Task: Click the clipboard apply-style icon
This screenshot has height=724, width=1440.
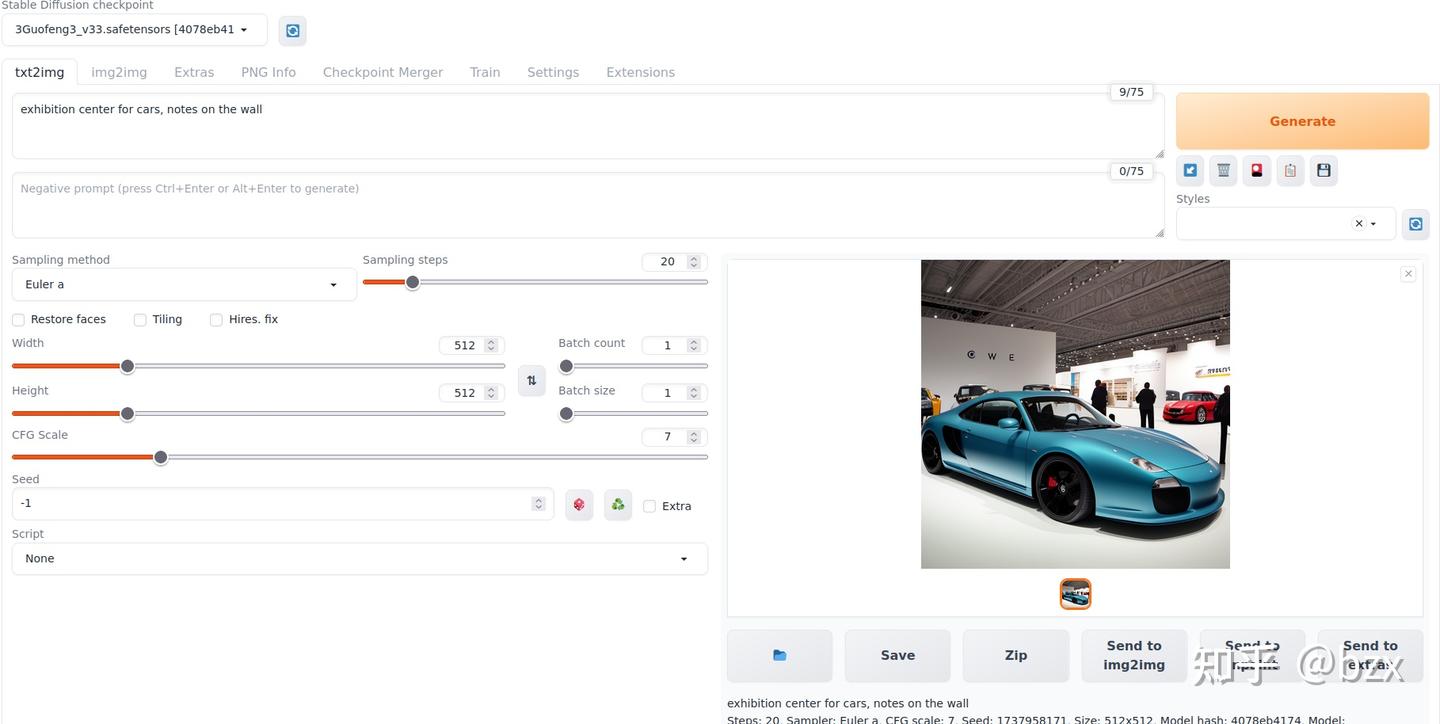Action: pyautogui.click(x=1290, y=170)
